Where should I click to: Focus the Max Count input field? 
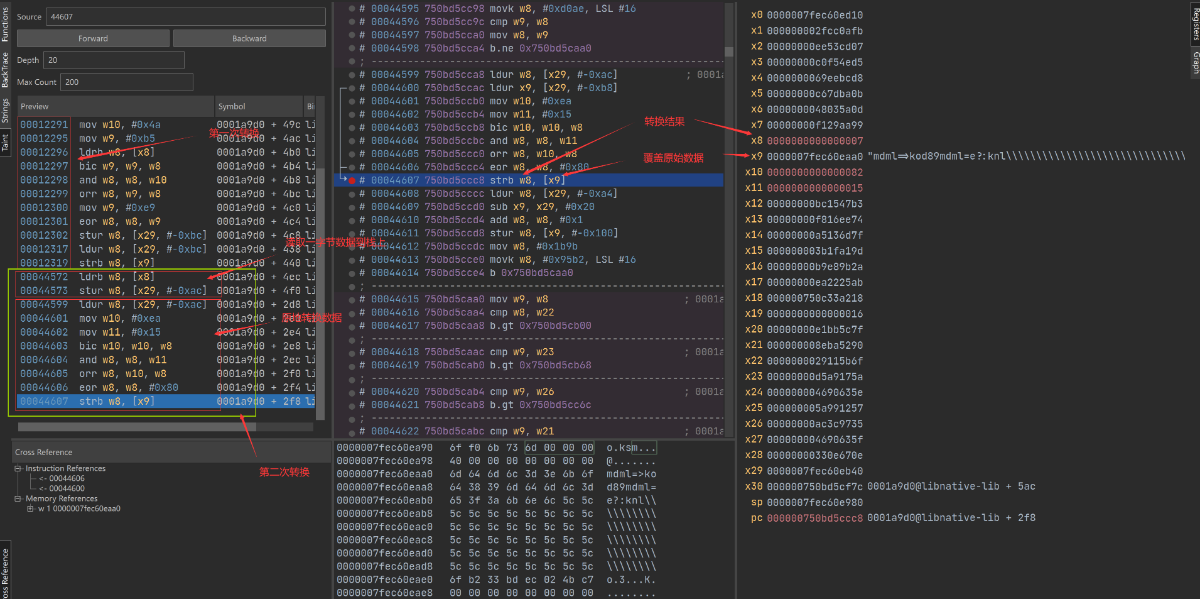tap(127, 82)
